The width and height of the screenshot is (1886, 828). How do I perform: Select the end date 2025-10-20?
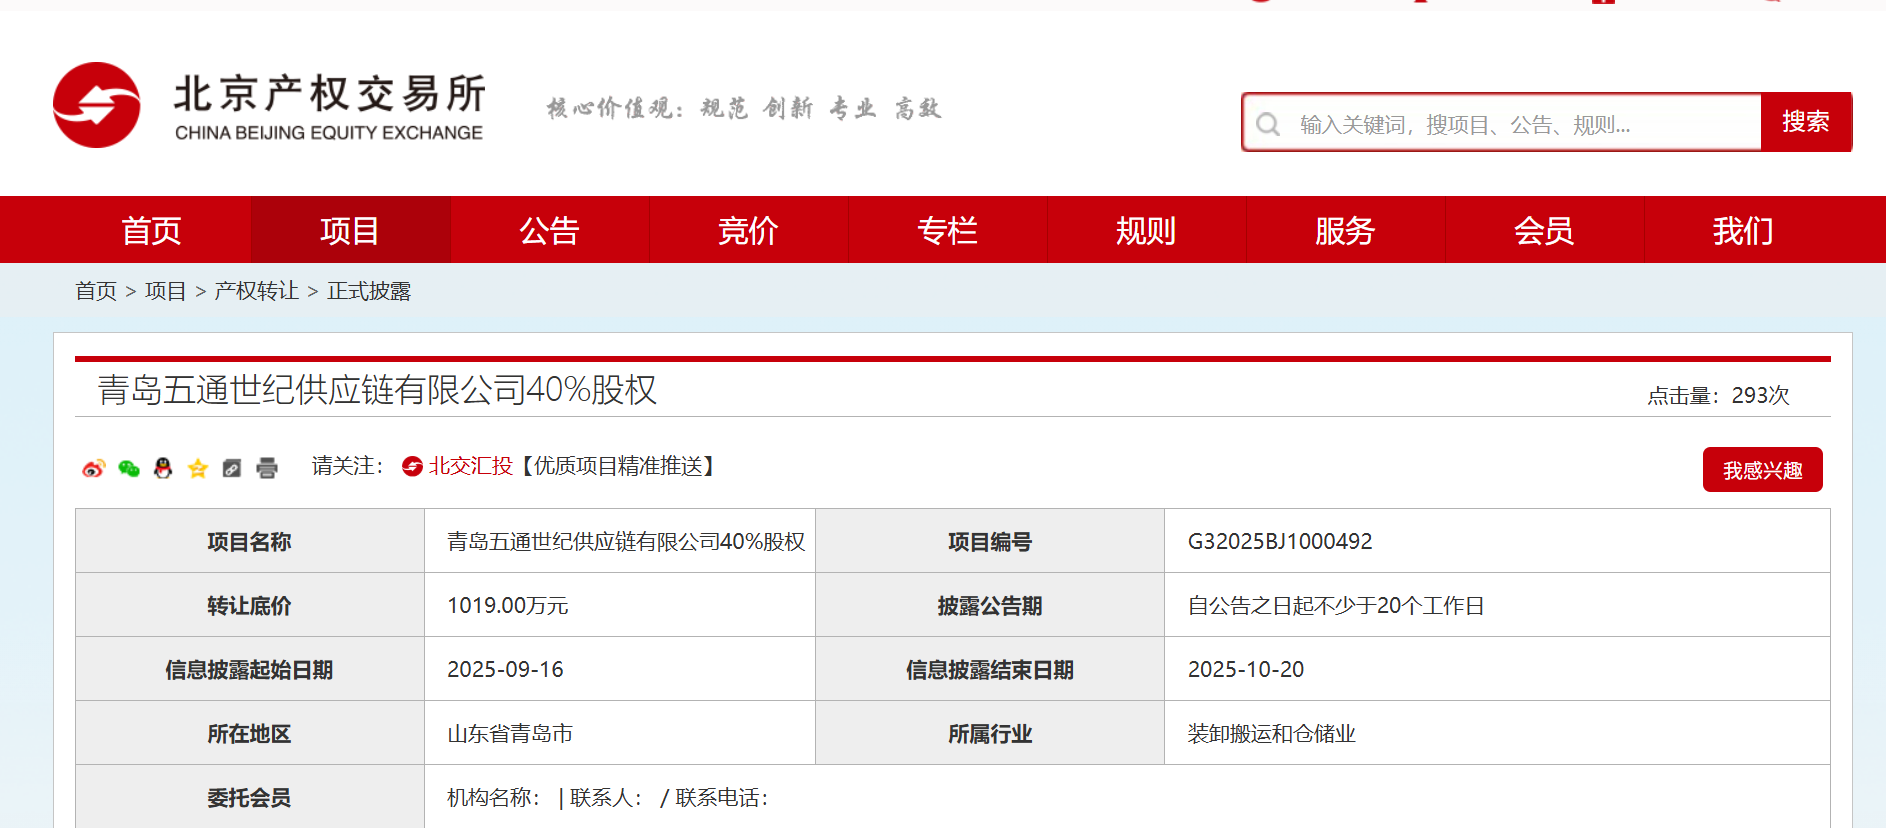click(x=1246, y=669)
